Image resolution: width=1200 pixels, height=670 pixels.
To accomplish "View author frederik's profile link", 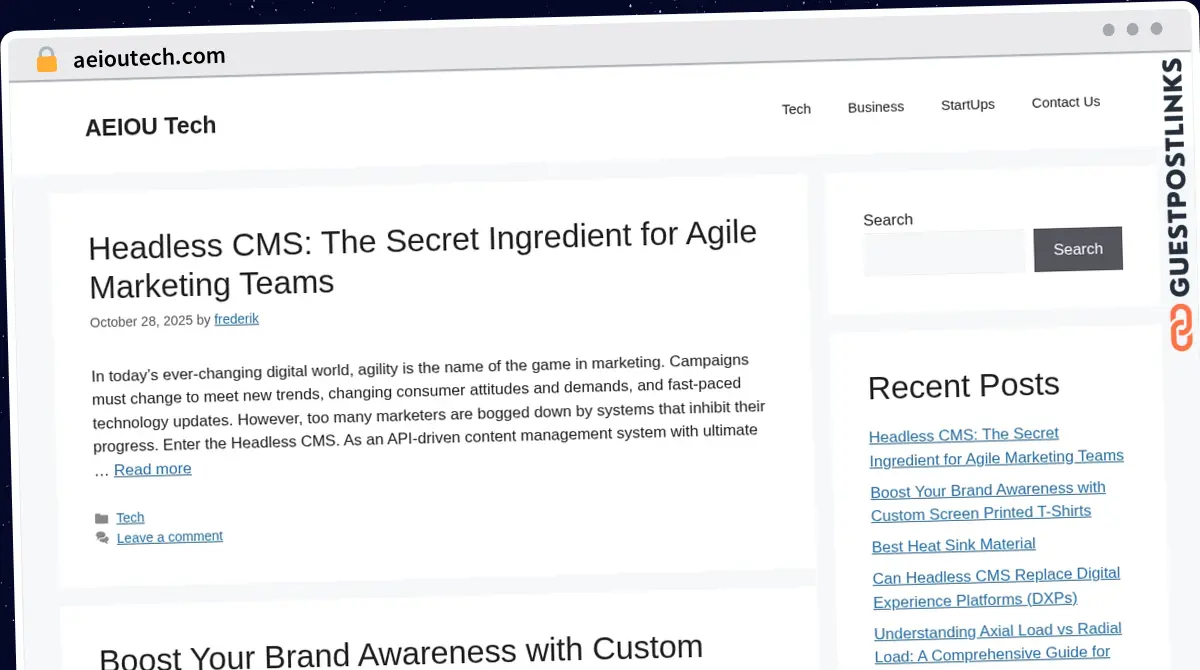I will coord(236,320).
